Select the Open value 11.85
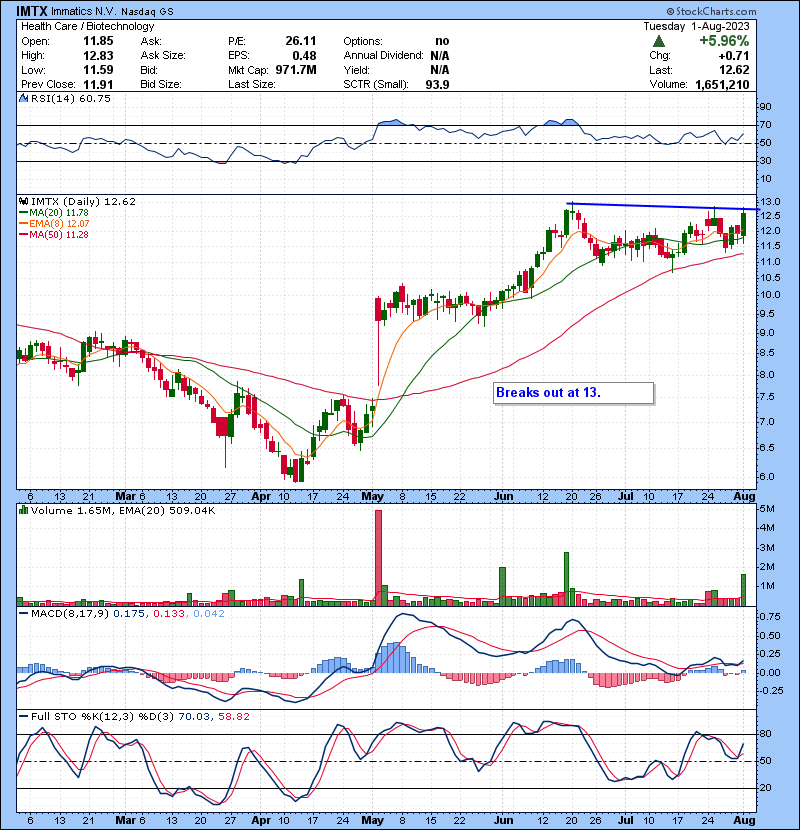 coord(98,41)
